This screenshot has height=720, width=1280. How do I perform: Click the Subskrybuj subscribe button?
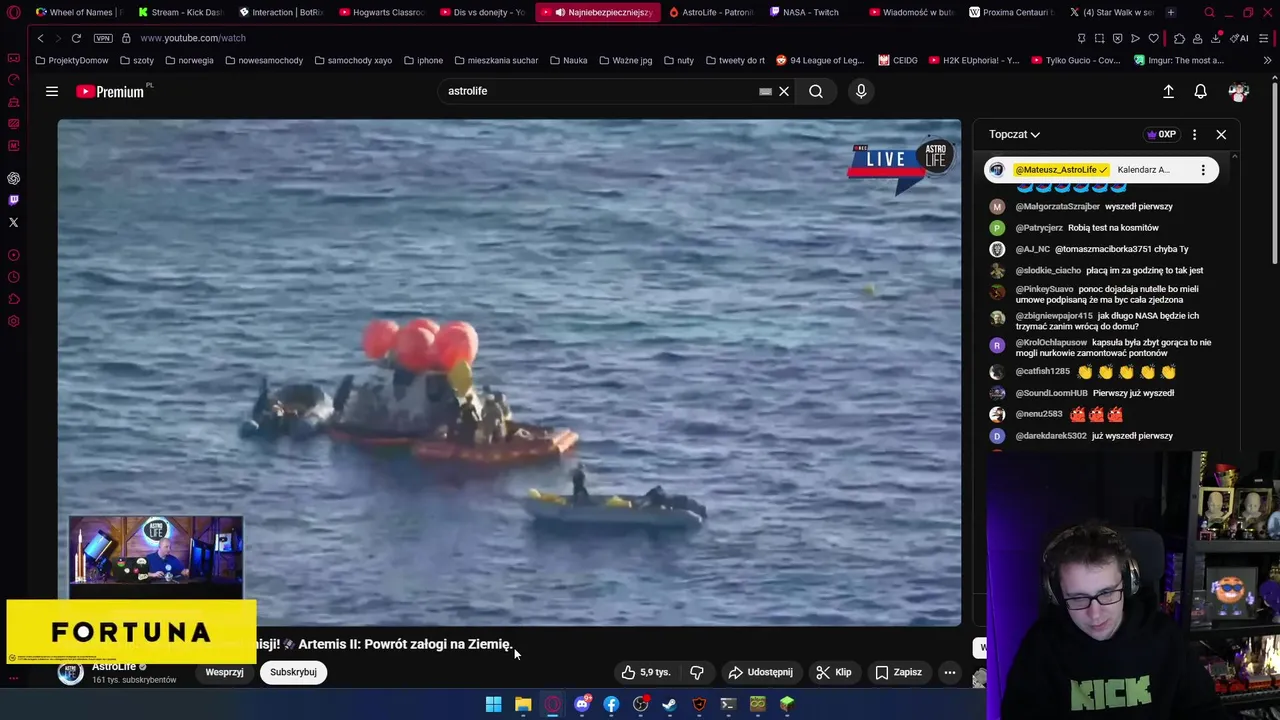(293, 672)
